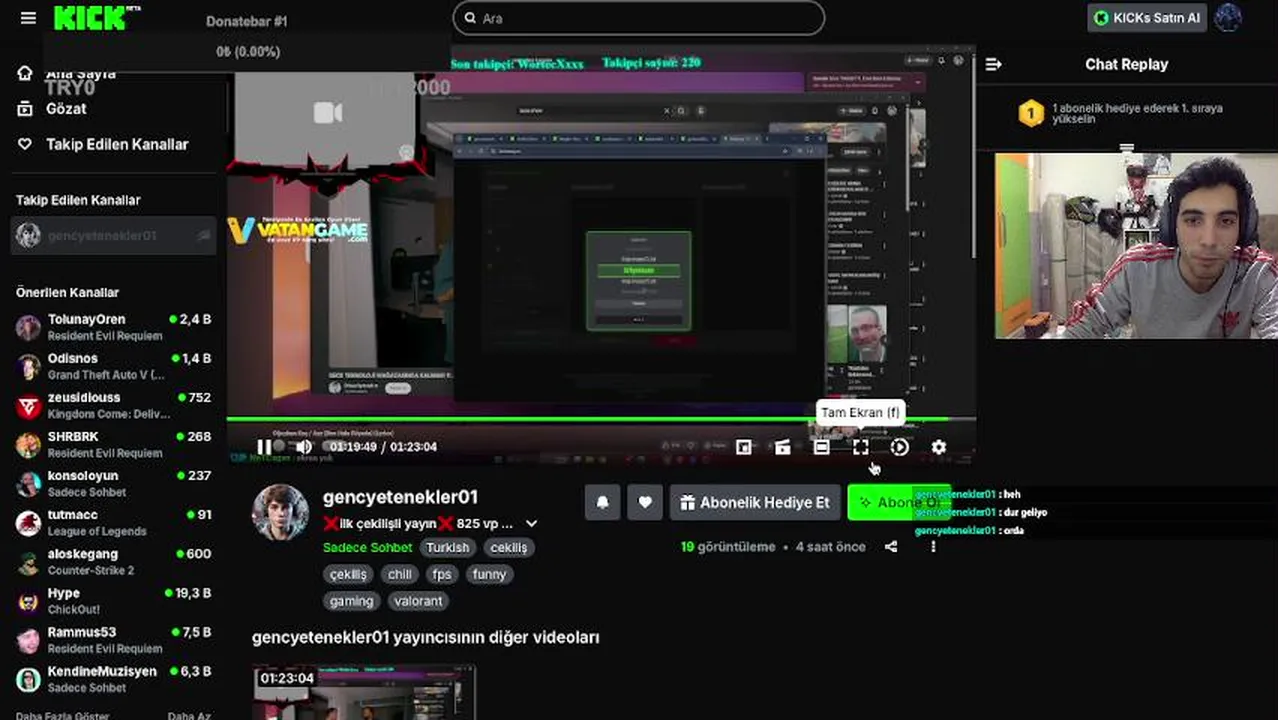Select the valorant tag
This screenshot has height=720, width=1278.
point(418,601)
